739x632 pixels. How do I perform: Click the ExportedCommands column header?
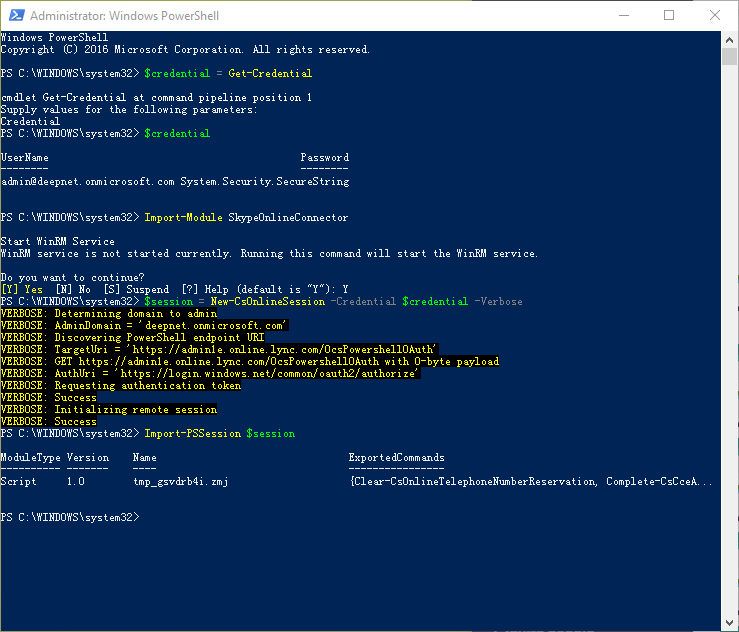click(x=396, y=458)
